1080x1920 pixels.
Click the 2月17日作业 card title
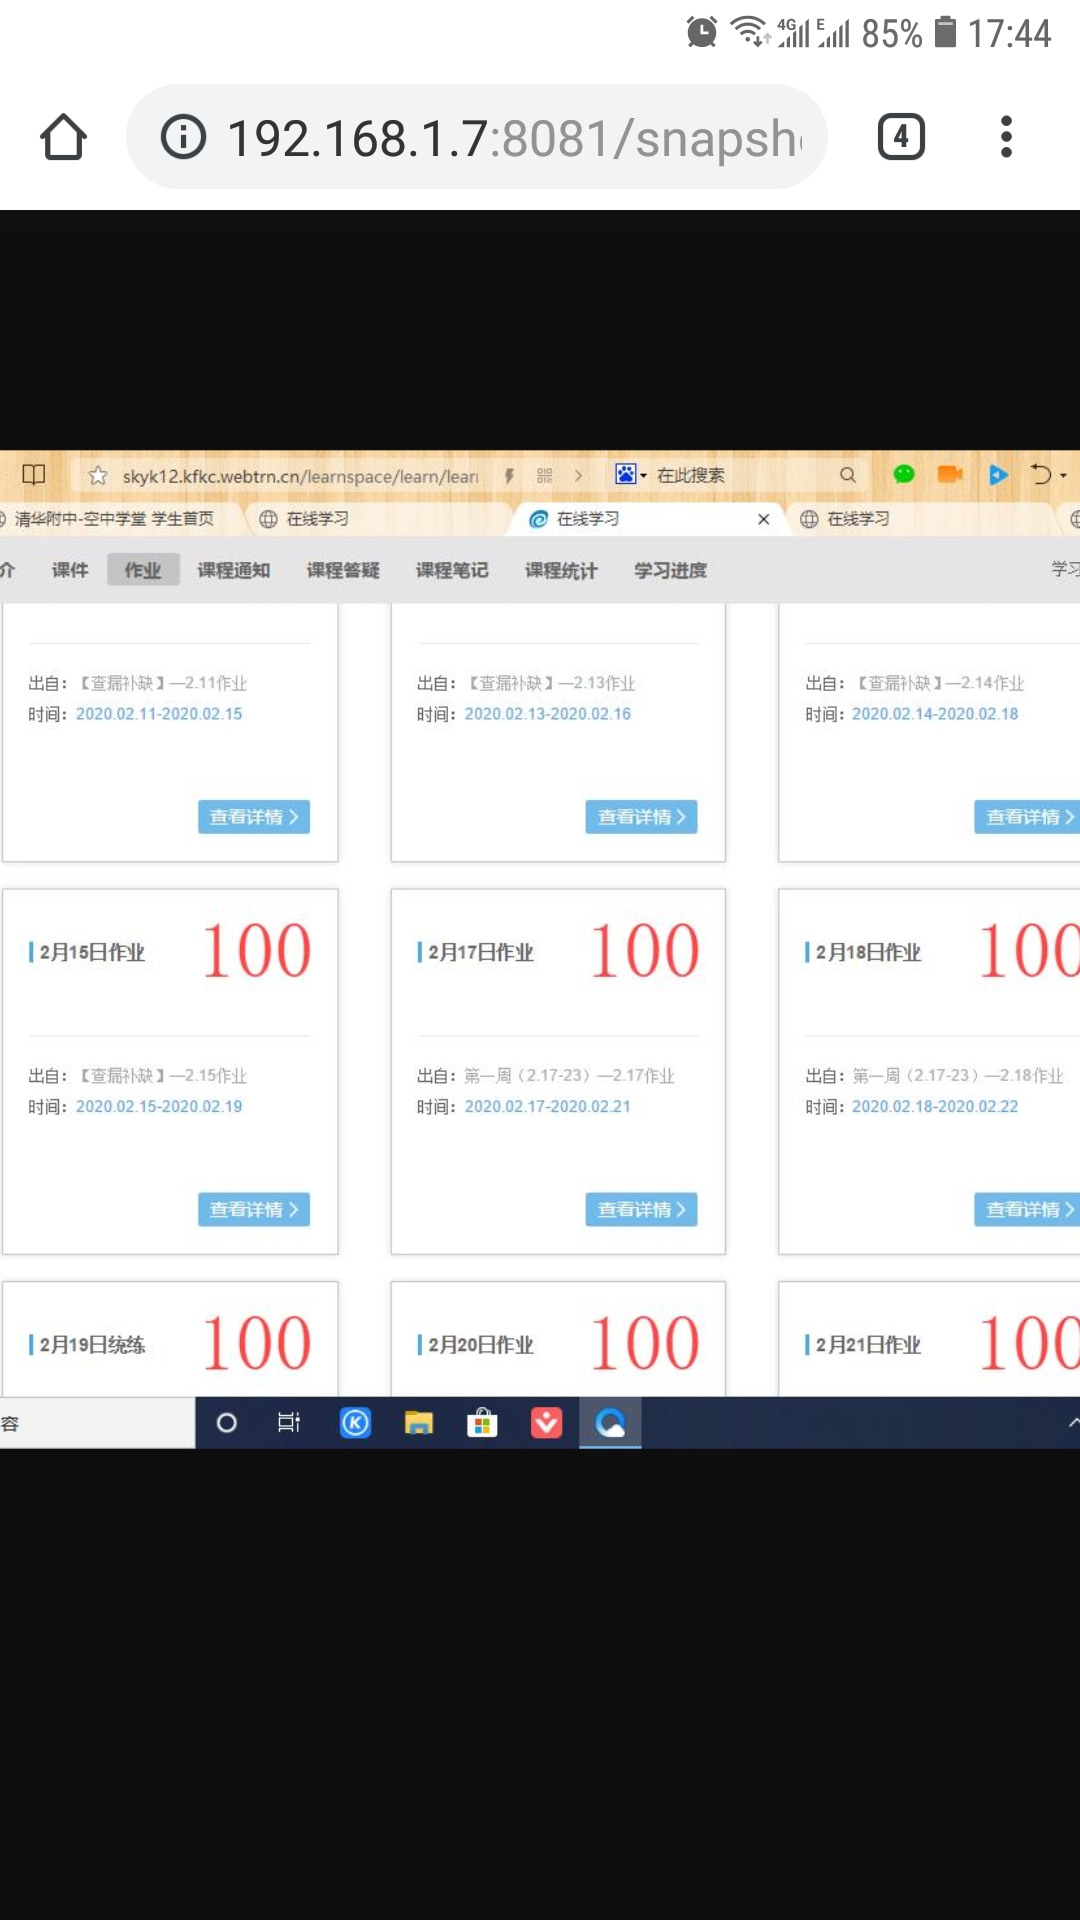(481, 952)
